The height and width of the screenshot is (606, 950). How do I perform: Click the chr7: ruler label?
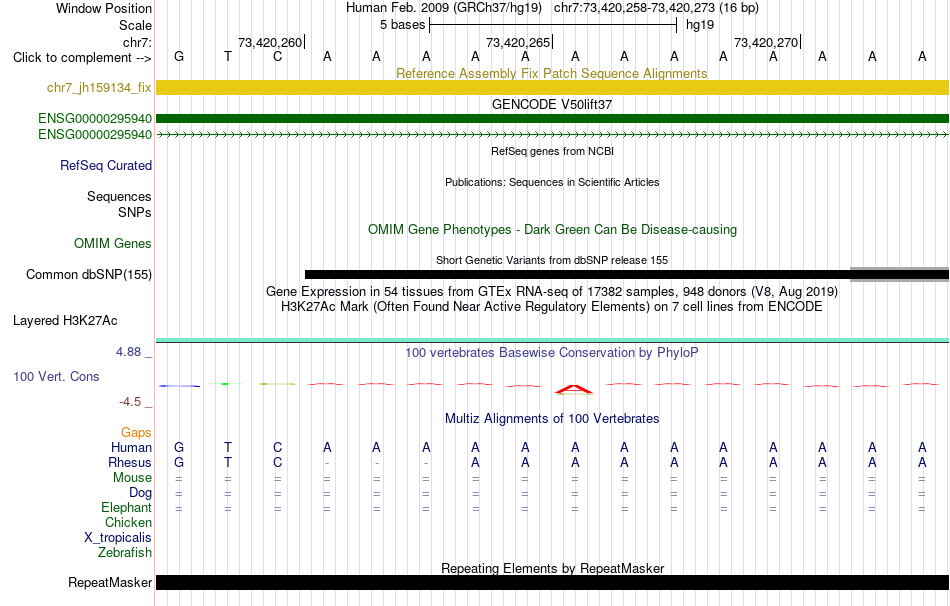137,42
